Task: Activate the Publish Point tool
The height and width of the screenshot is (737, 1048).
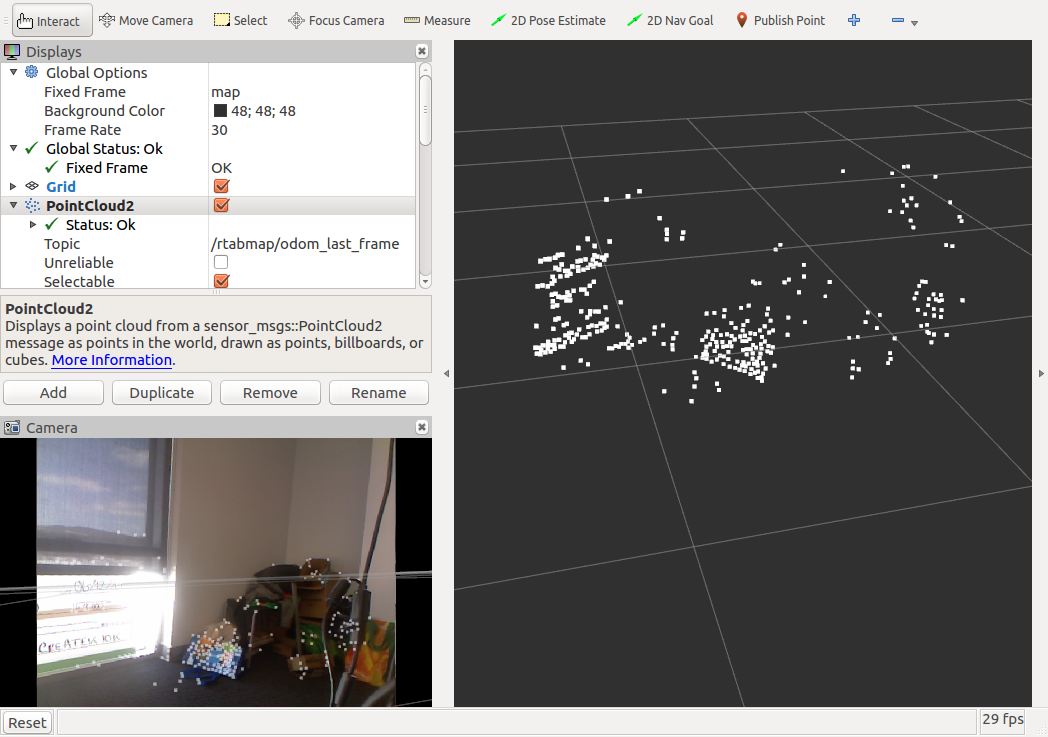Action: pos(779,20)
